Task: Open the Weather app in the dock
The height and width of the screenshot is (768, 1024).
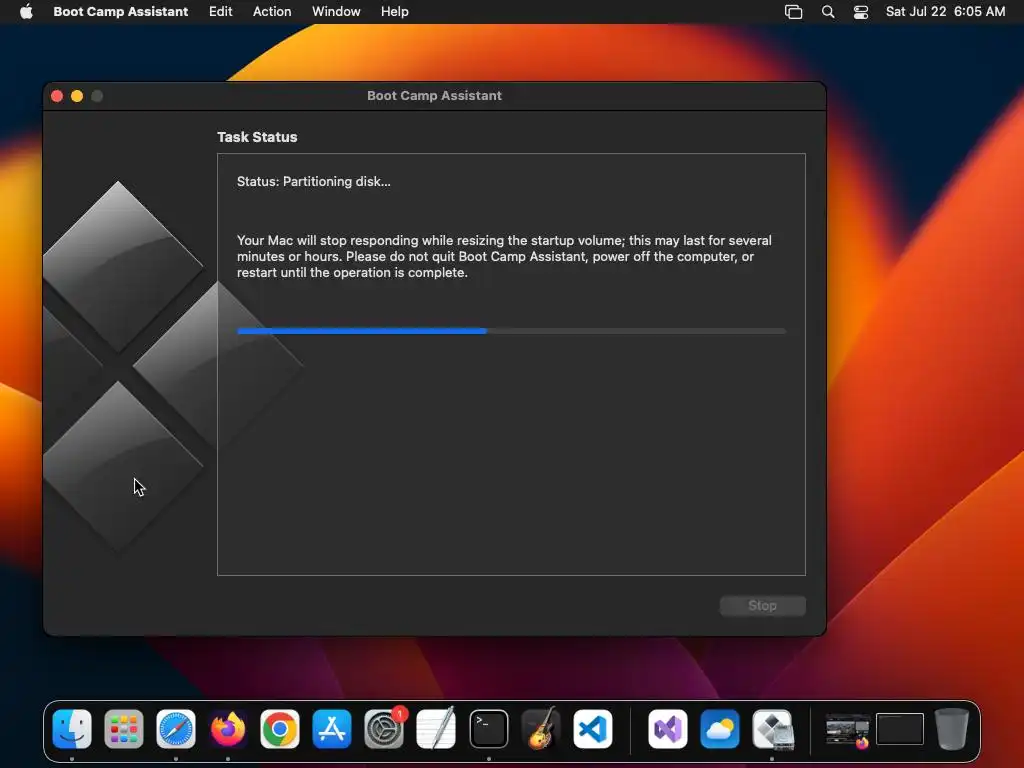Action: [x=720, y=729]
